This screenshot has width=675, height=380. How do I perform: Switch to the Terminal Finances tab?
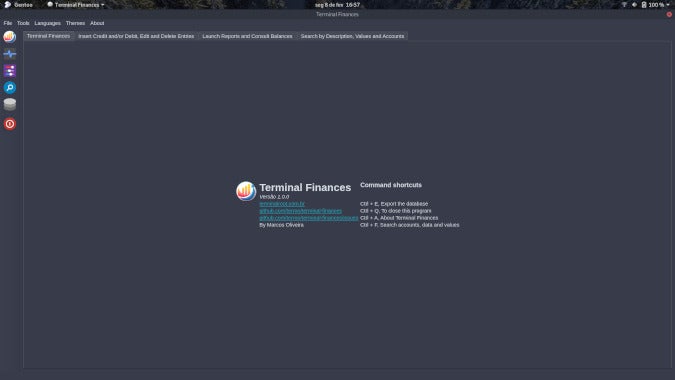(x=48, y=36)
